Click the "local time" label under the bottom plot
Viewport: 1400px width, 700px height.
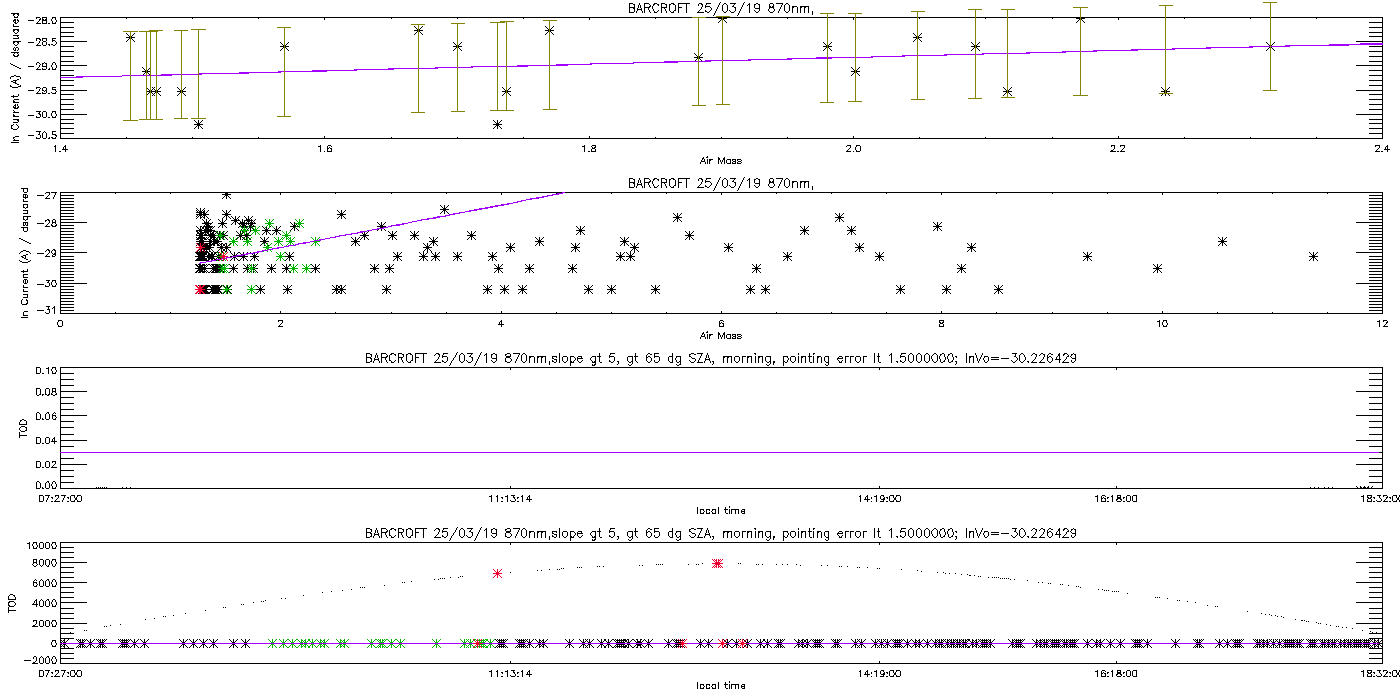pyautogui.click(x=720, y=686)
